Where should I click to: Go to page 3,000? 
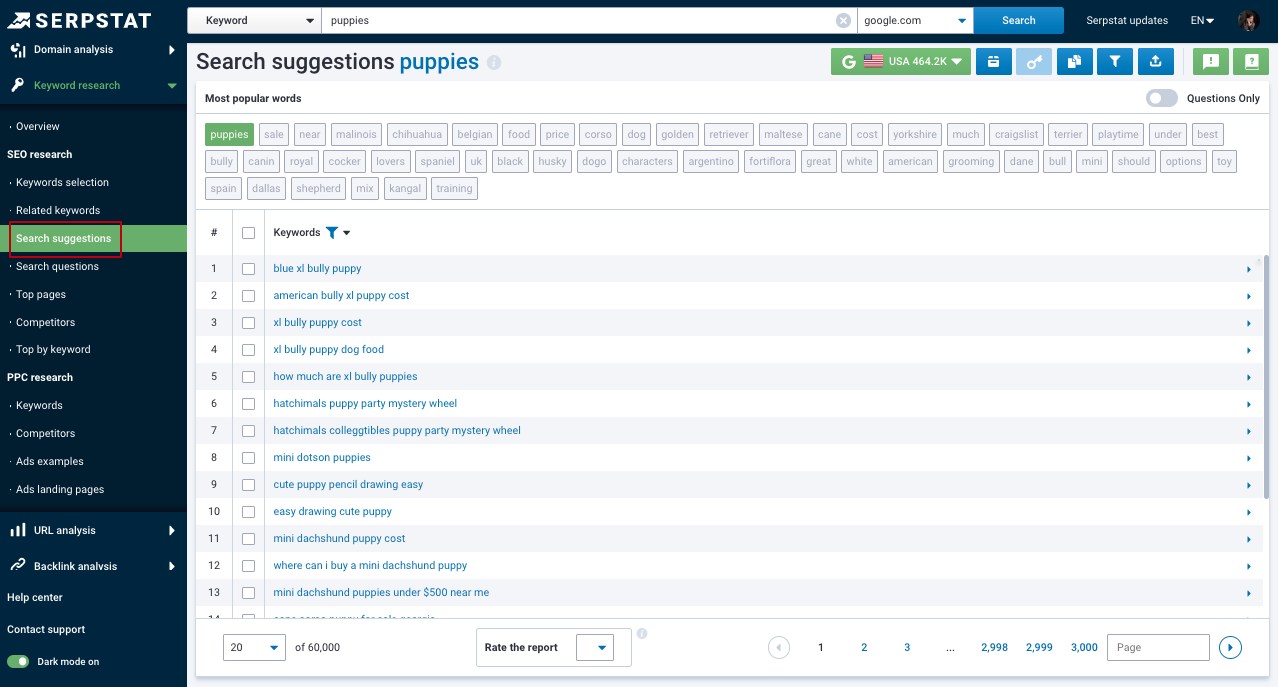(1084, 647)
